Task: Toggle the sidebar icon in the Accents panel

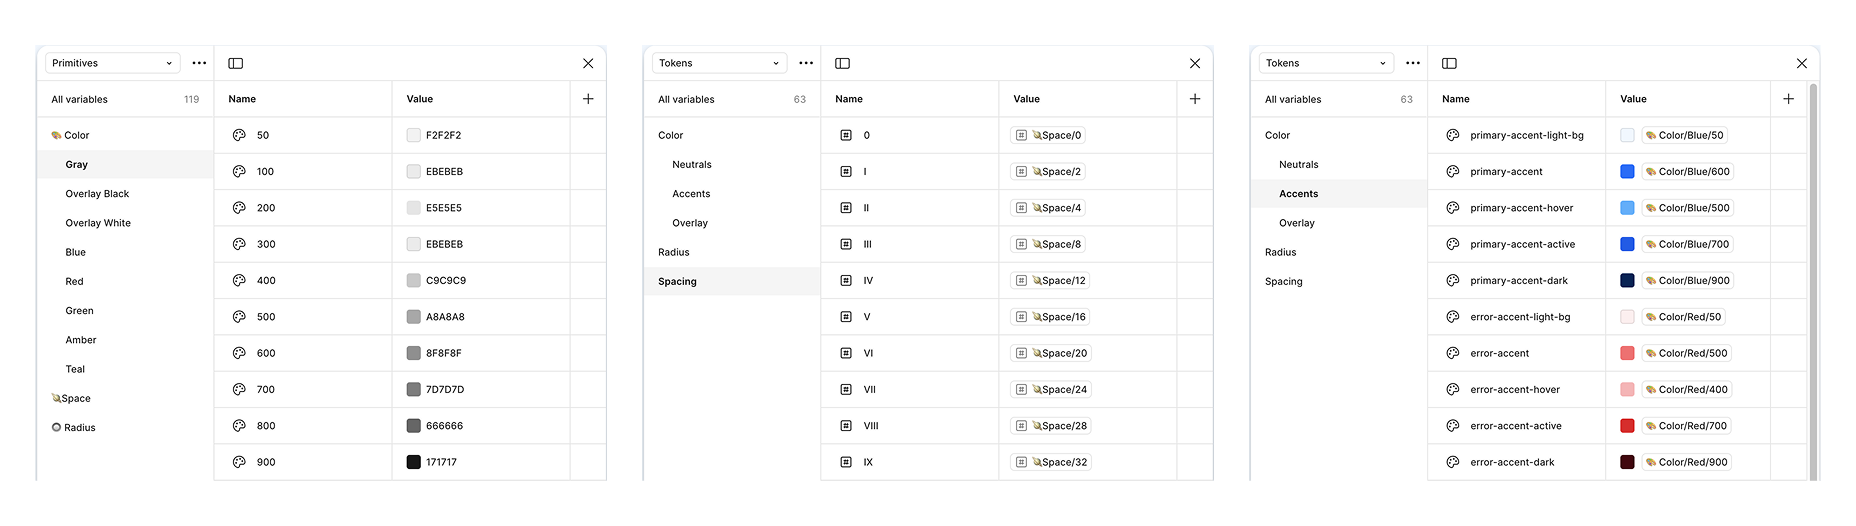Action: click(1450, 63)
